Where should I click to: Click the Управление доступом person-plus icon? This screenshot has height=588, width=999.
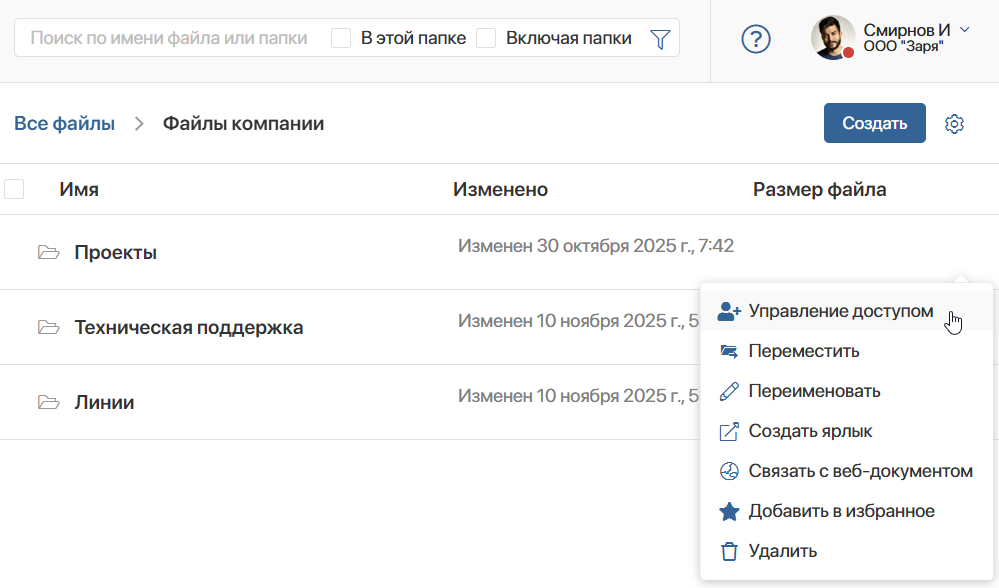click(x=729, y=311)
